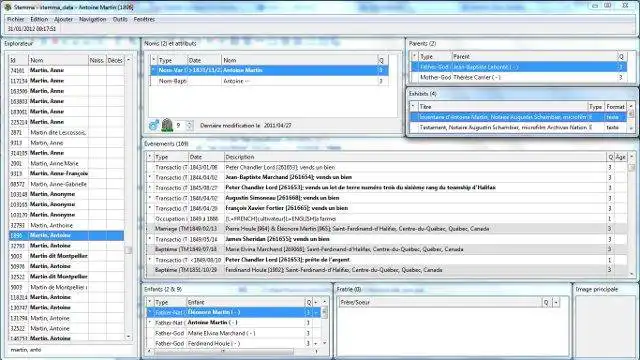Select the Nom-Bapt row 'Antoine'
The width and height of the screenshot is (640, 360).
click(x=269, y=81)
